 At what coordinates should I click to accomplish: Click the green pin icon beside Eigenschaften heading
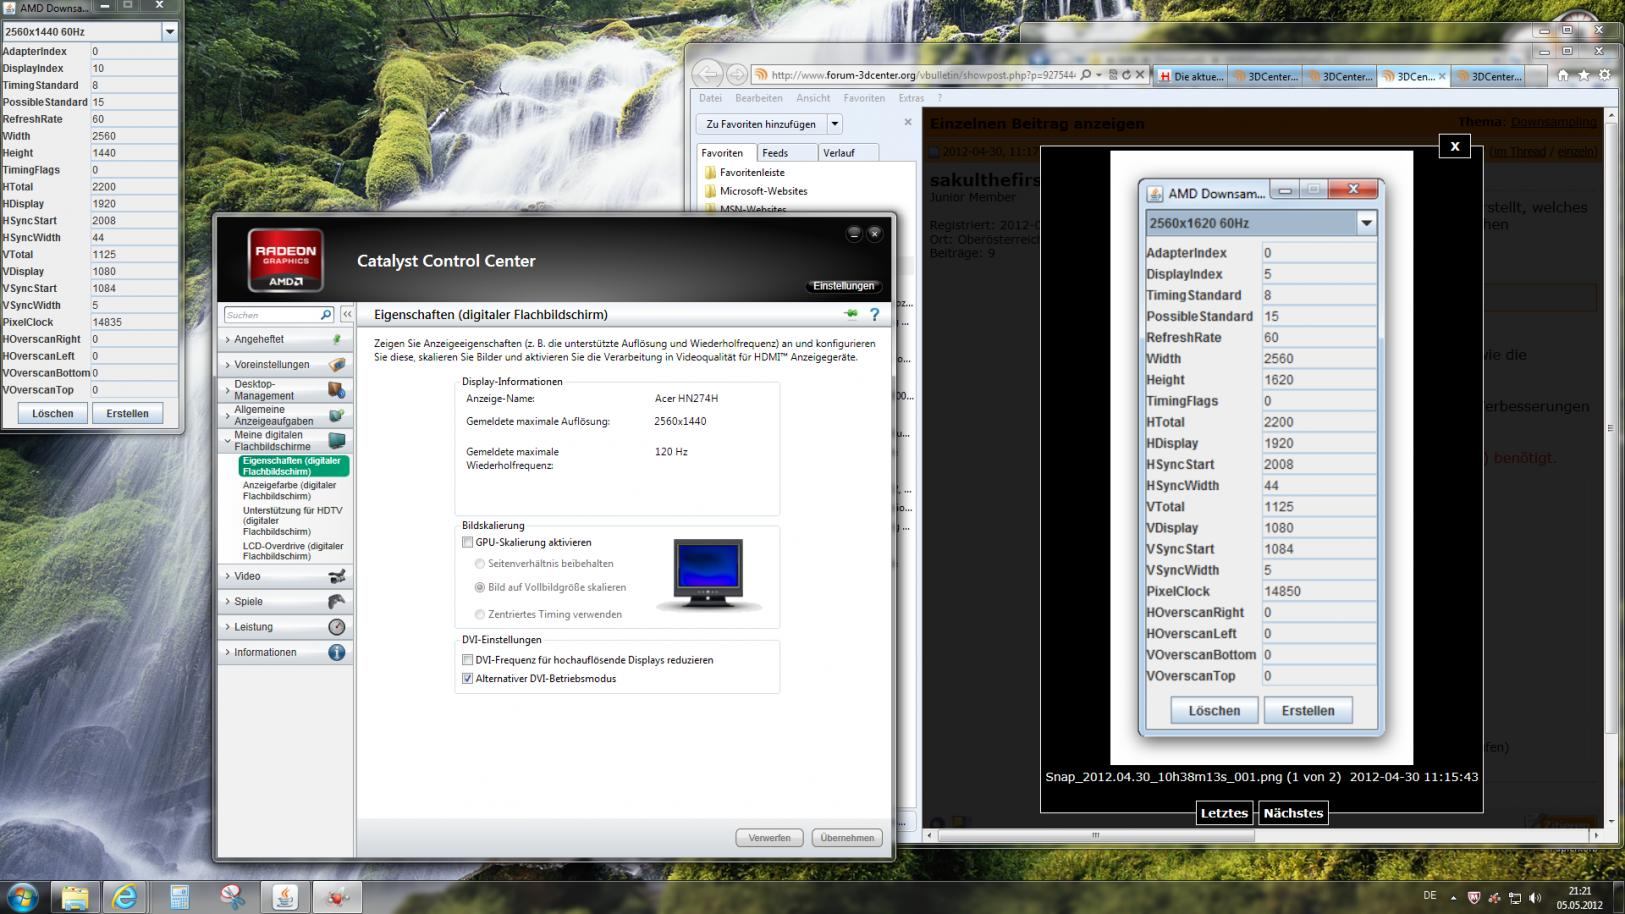pos(851,314)
